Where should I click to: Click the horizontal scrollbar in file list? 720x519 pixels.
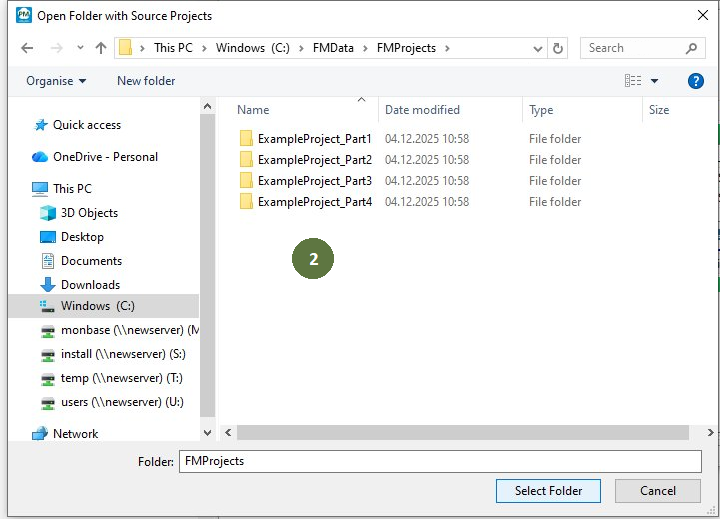pyautogui.click(x=462, y=433)
